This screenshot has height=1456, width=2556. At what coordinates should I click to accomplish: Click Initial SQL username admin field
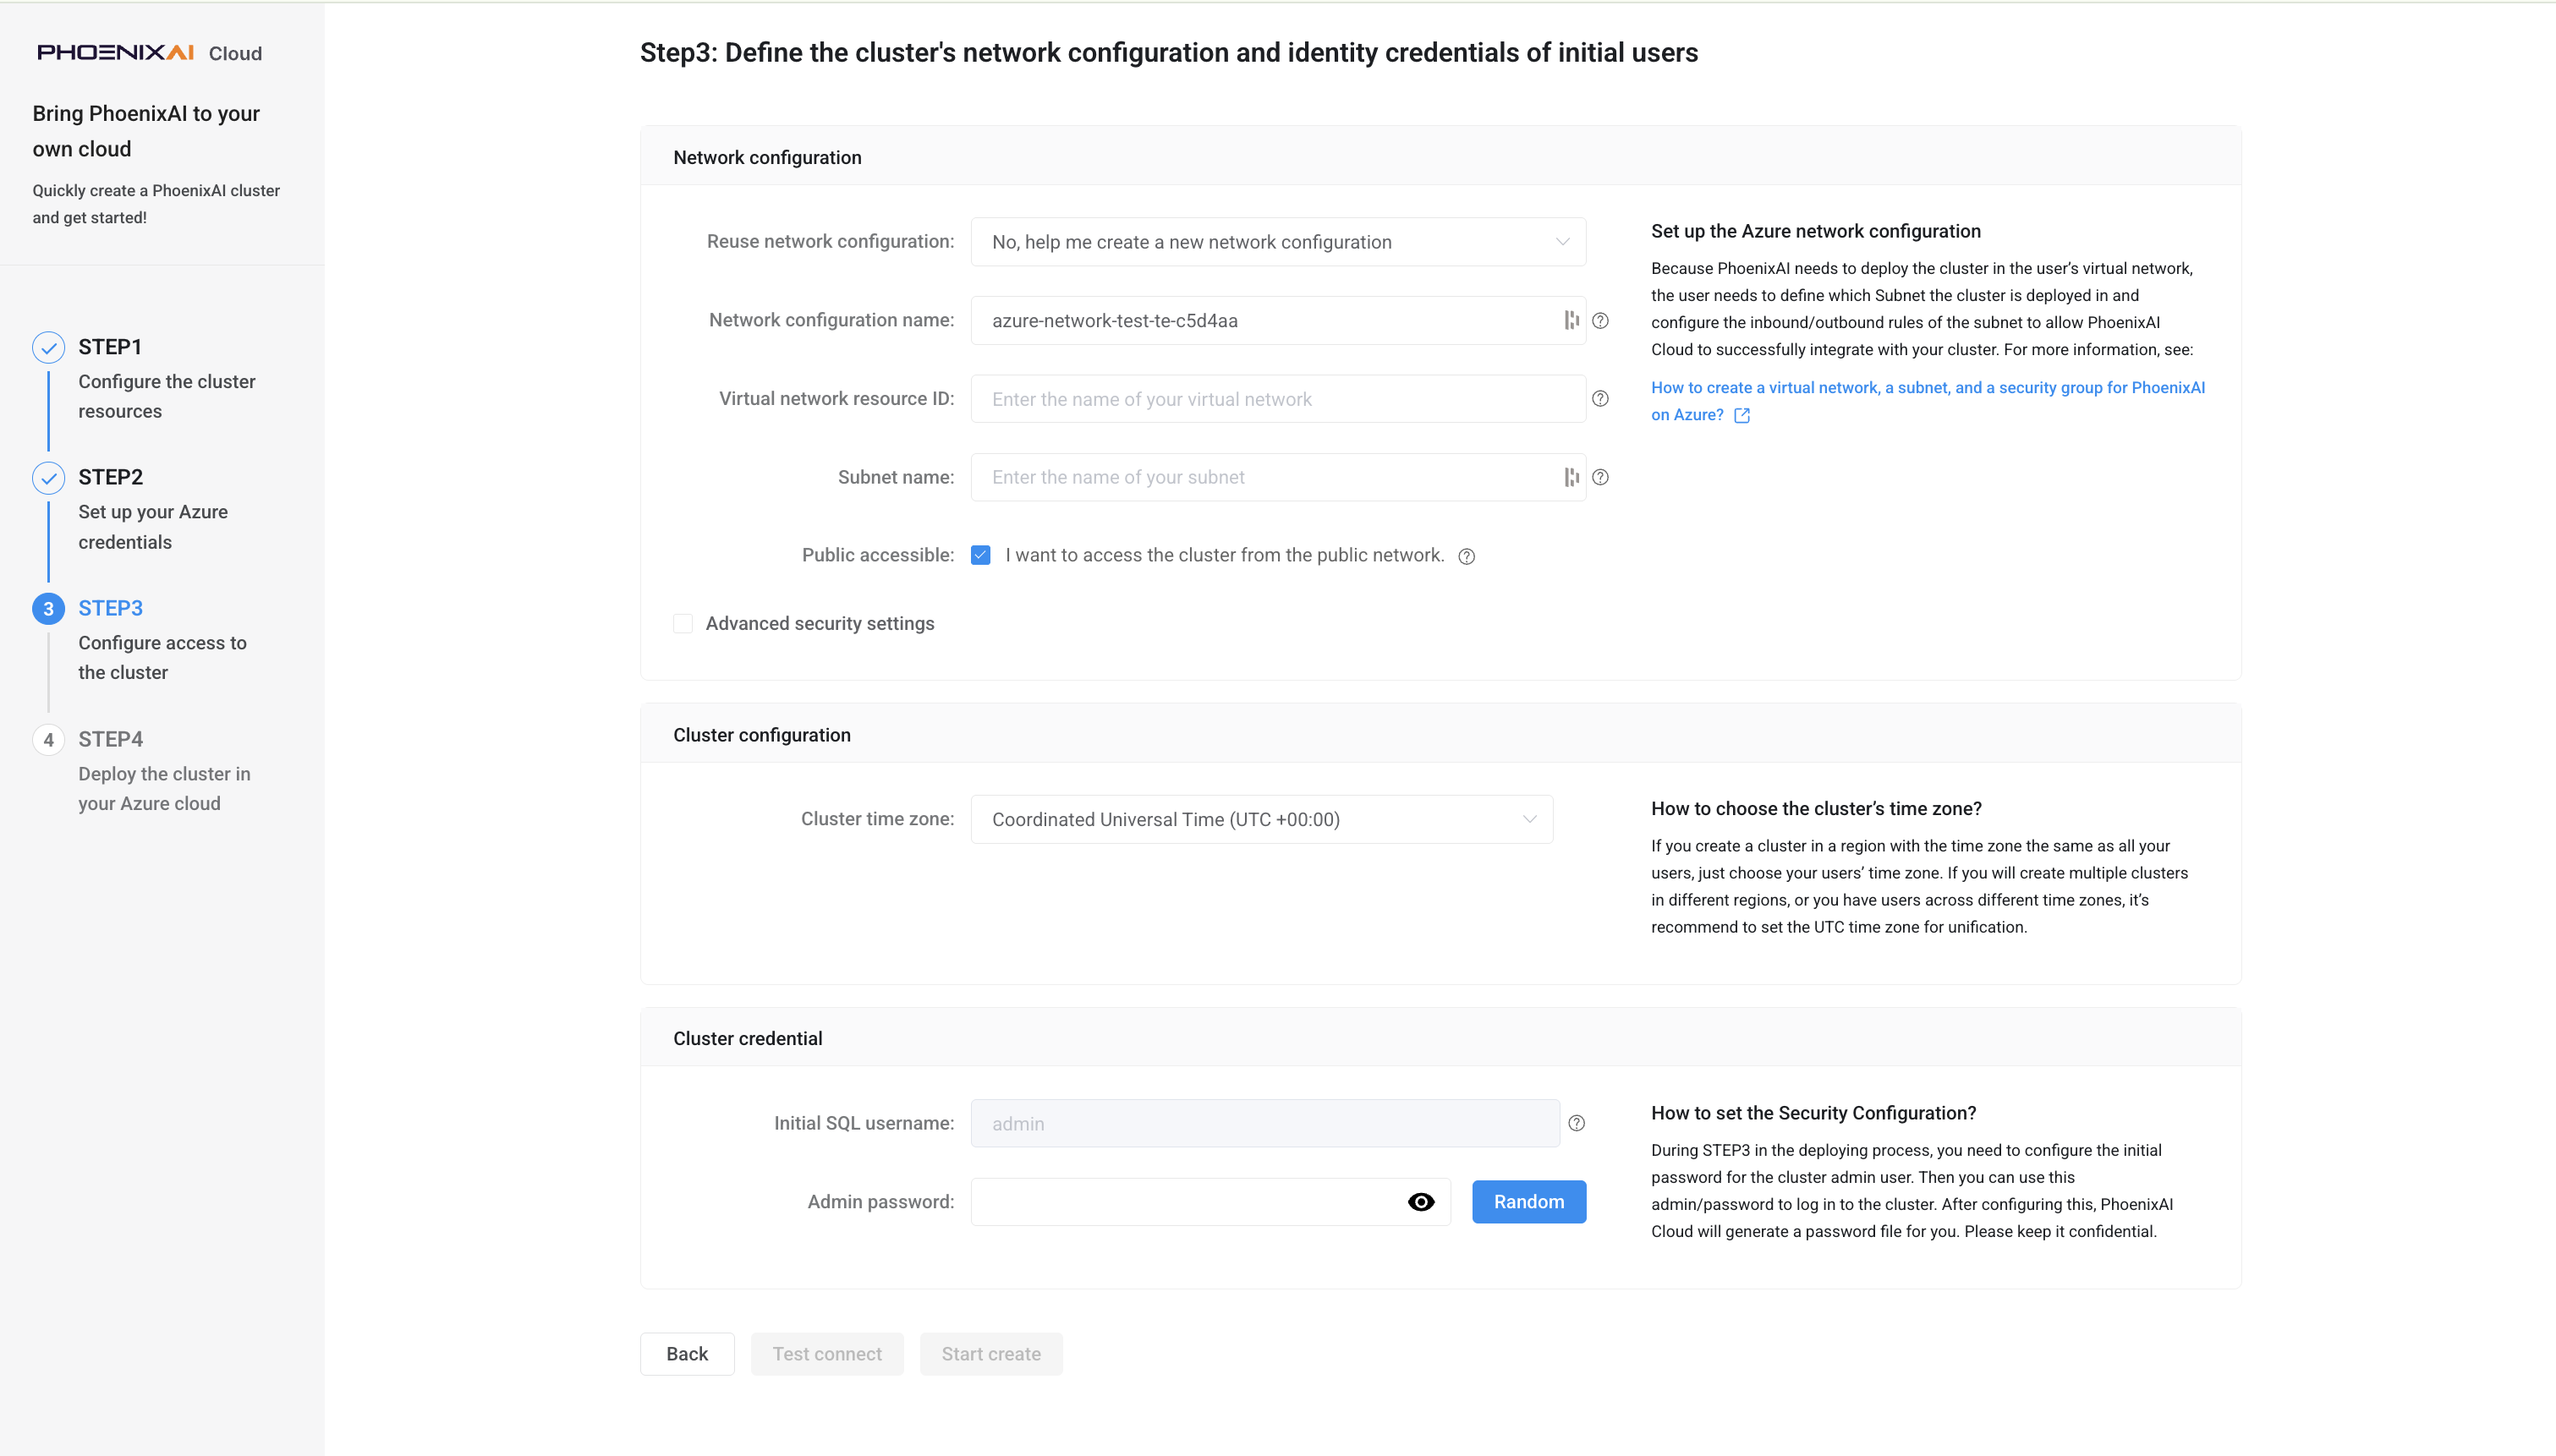[x=1265, y=1123]
